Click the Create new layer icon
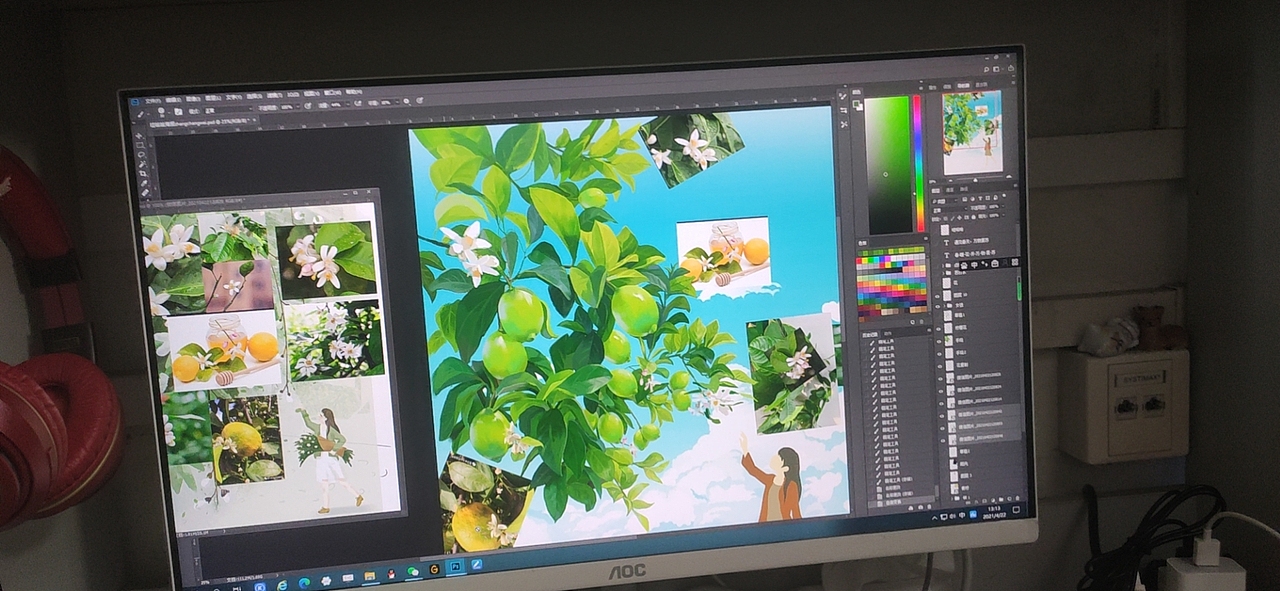This screenshot has width=1280, height=591. point(1009,499)
